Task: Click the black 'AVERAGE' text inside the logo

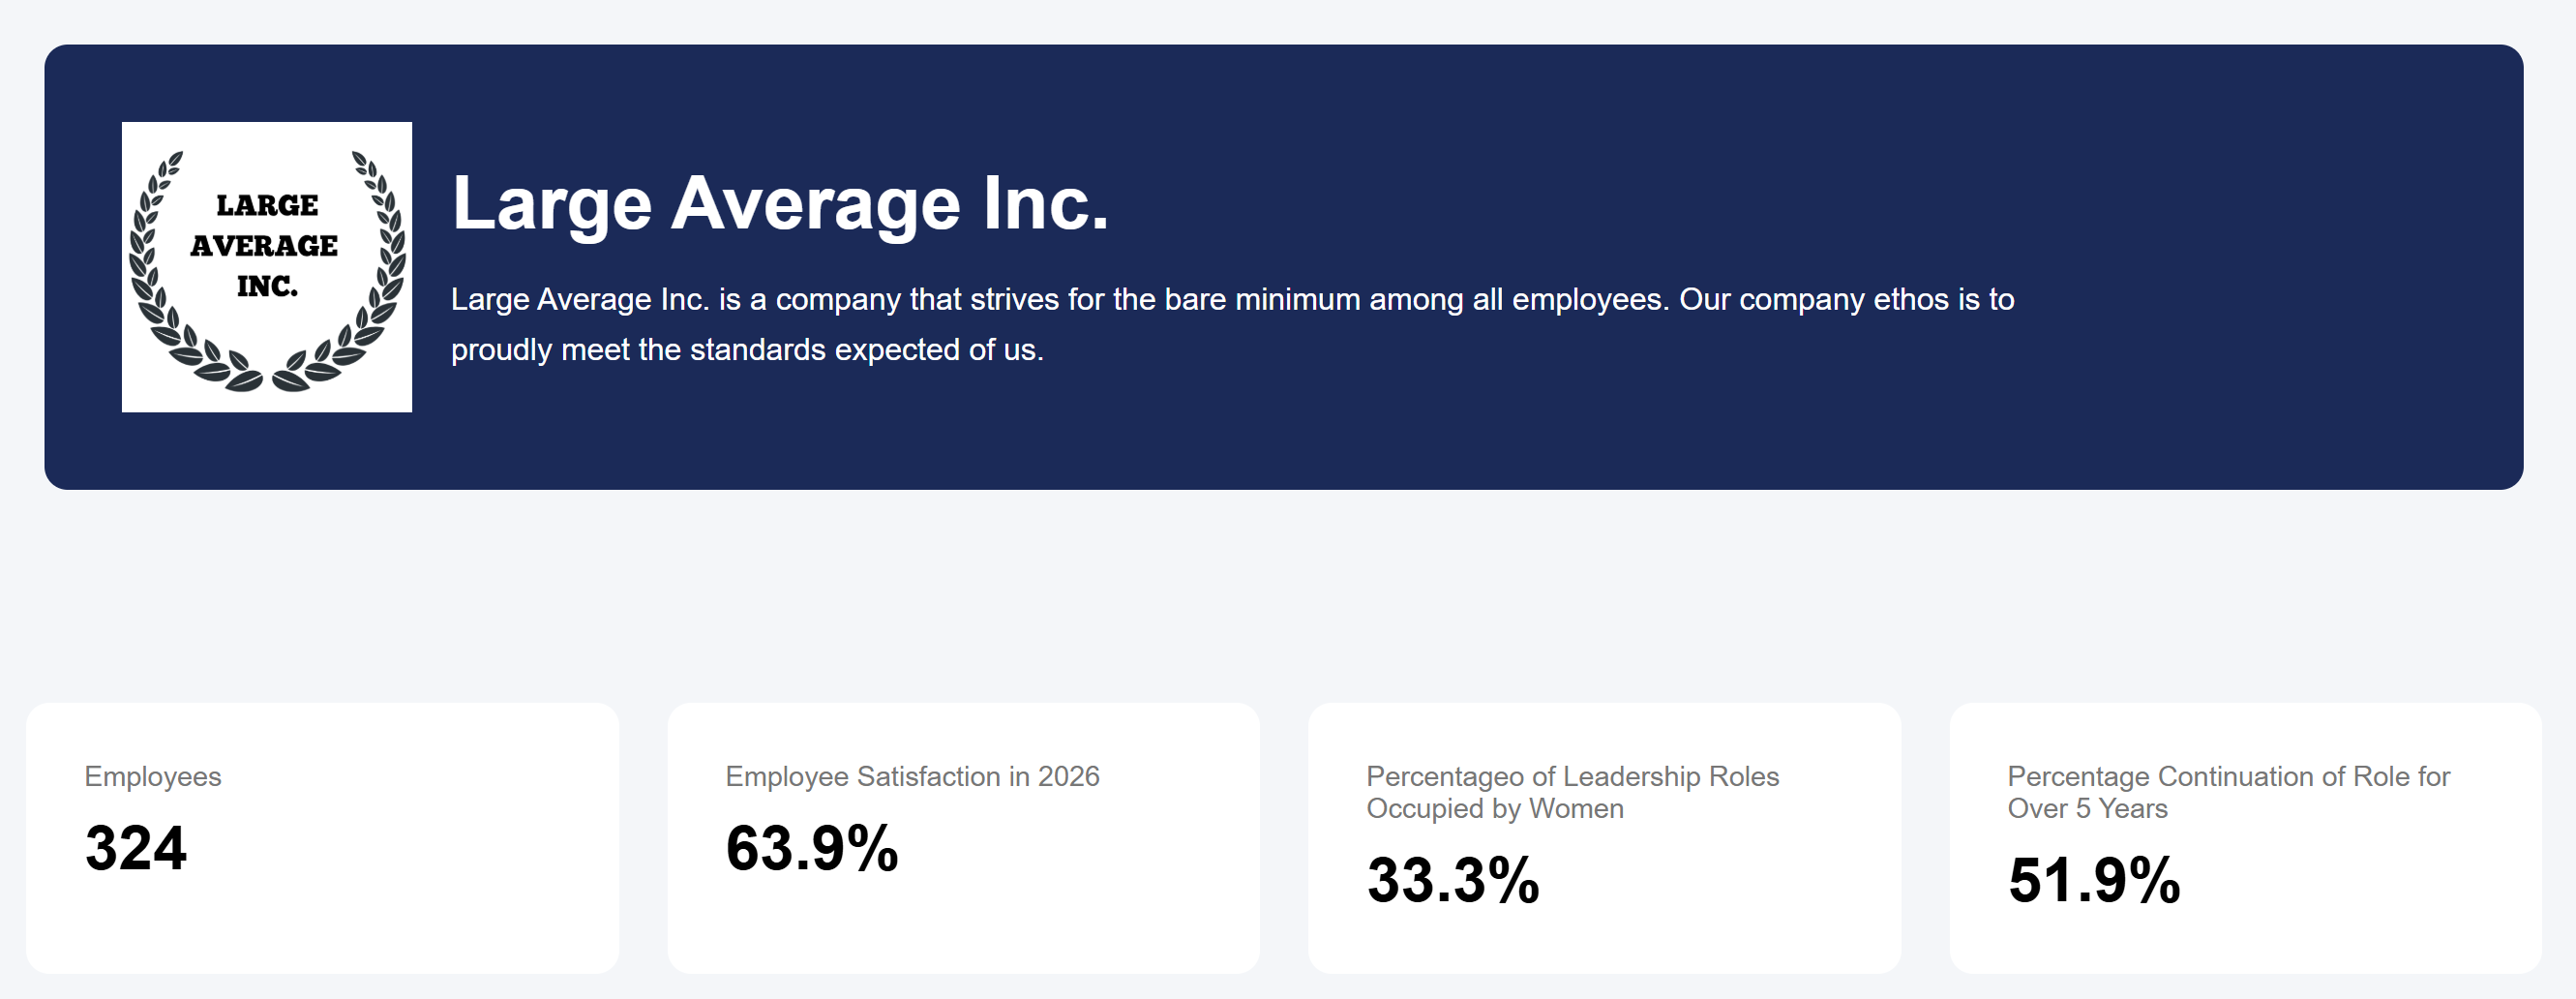Action: point(264,245)
